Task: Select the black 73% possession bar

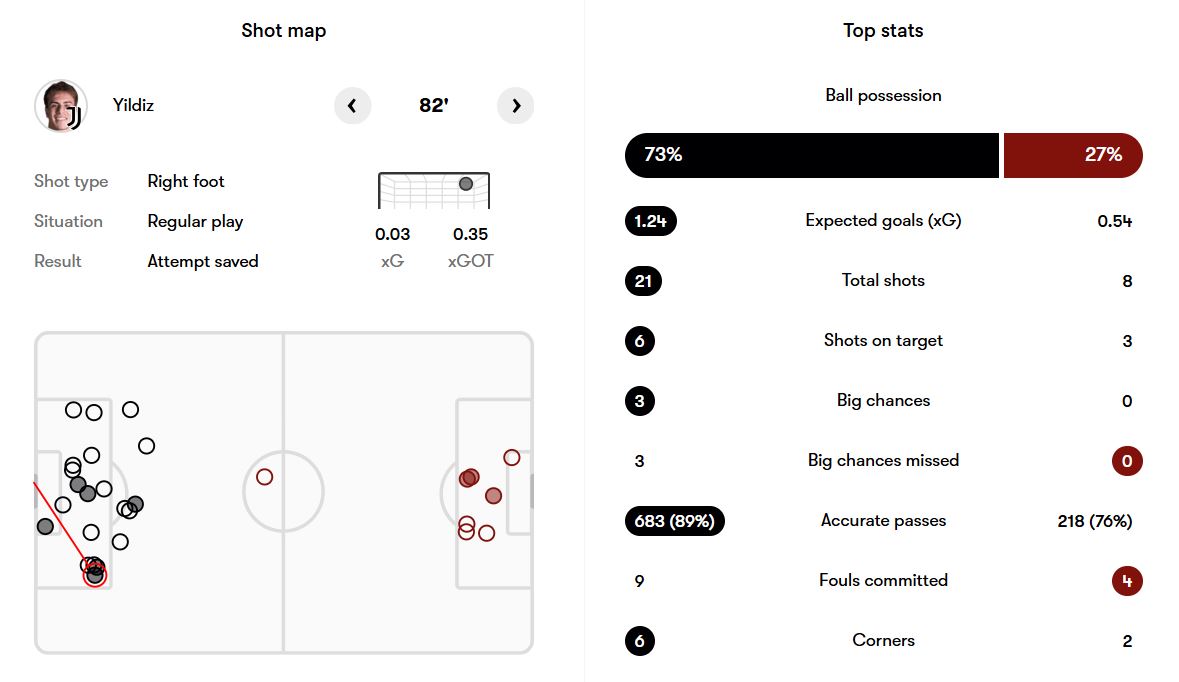Action: 811,155
